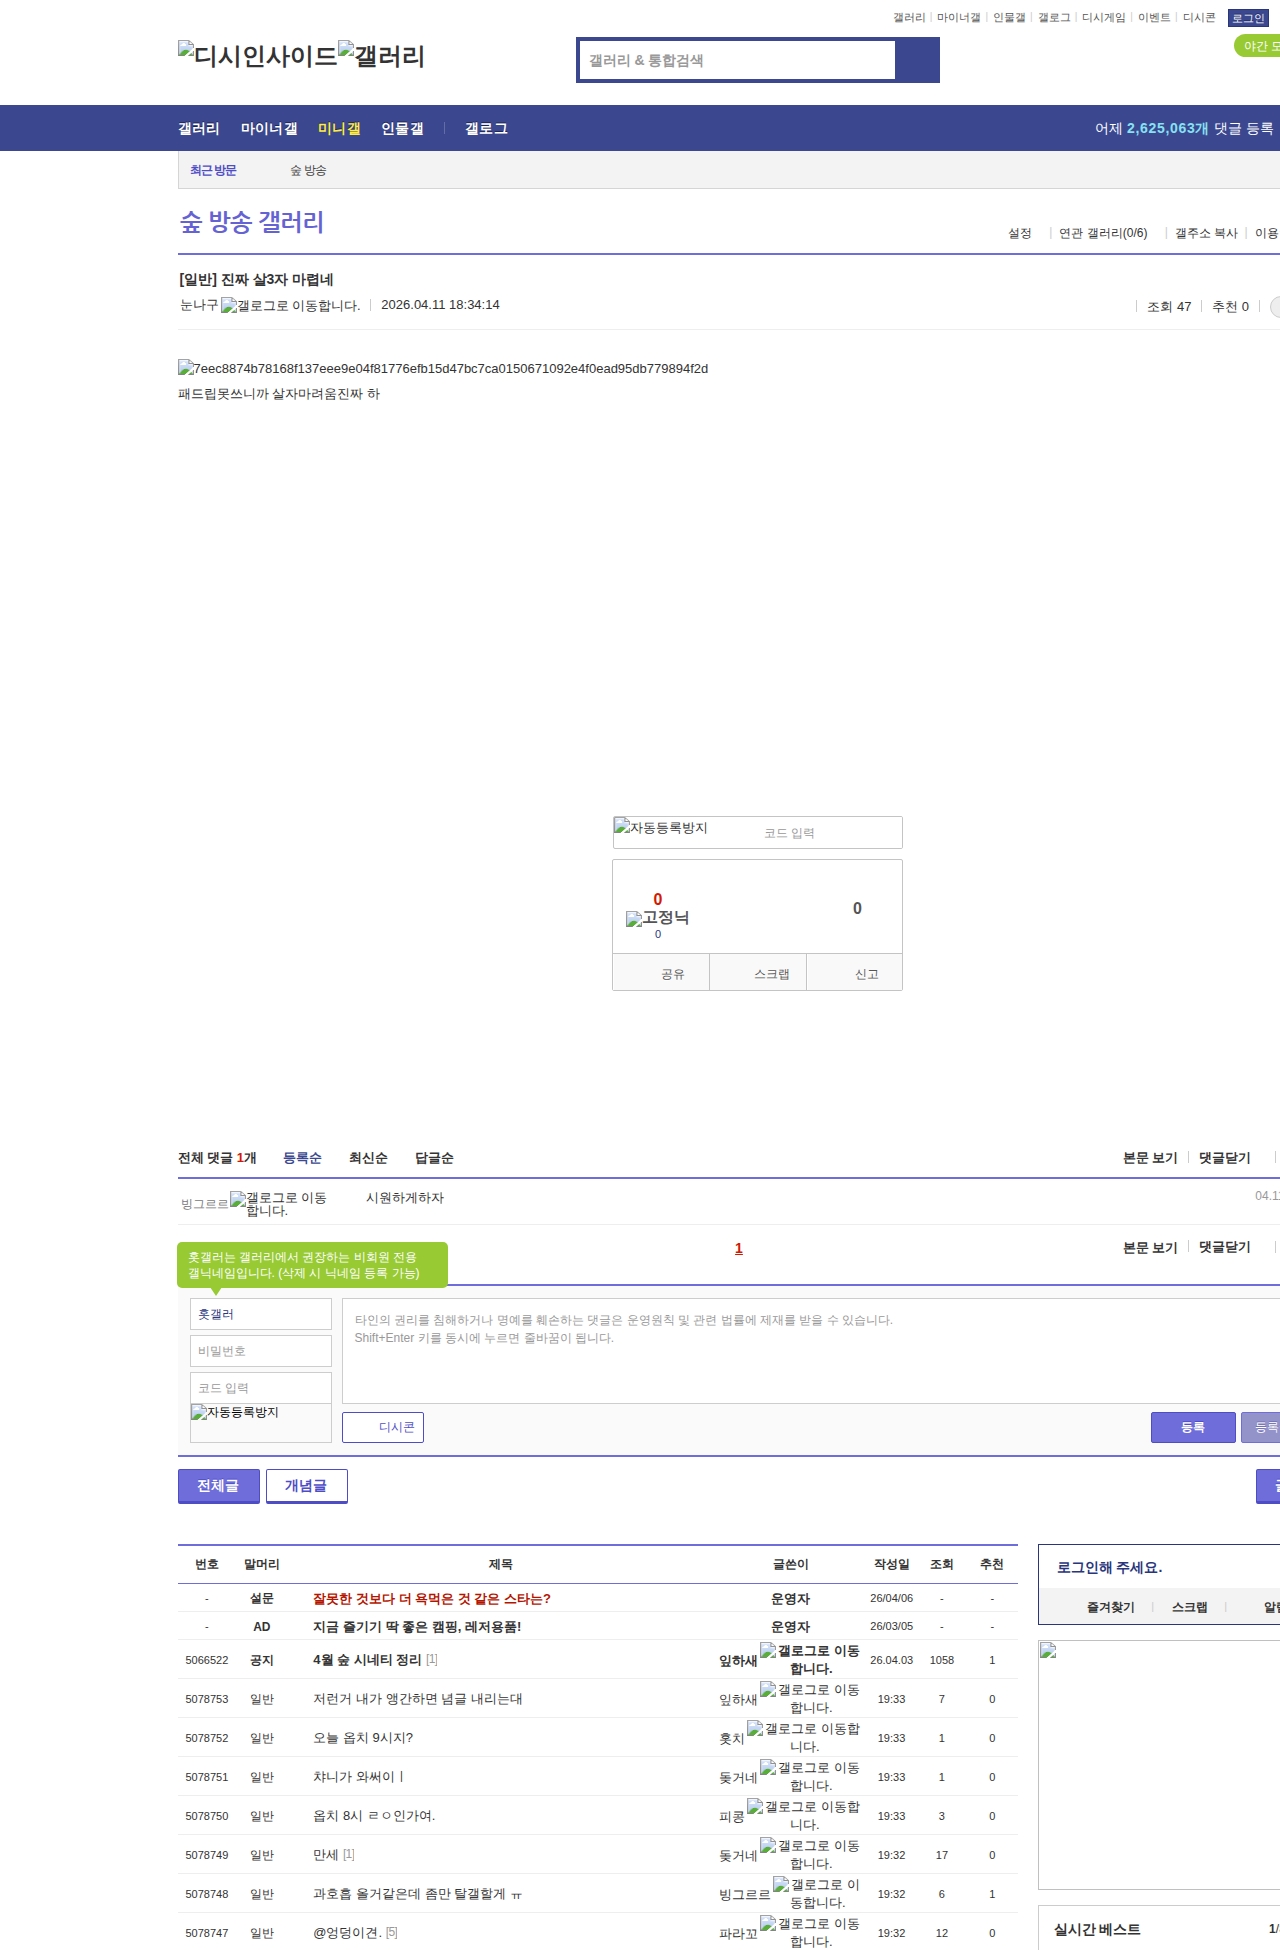This screenshot has width=1280, height=1950.
Task: Sort comments by 등록순
Action: coord(302,1158)
